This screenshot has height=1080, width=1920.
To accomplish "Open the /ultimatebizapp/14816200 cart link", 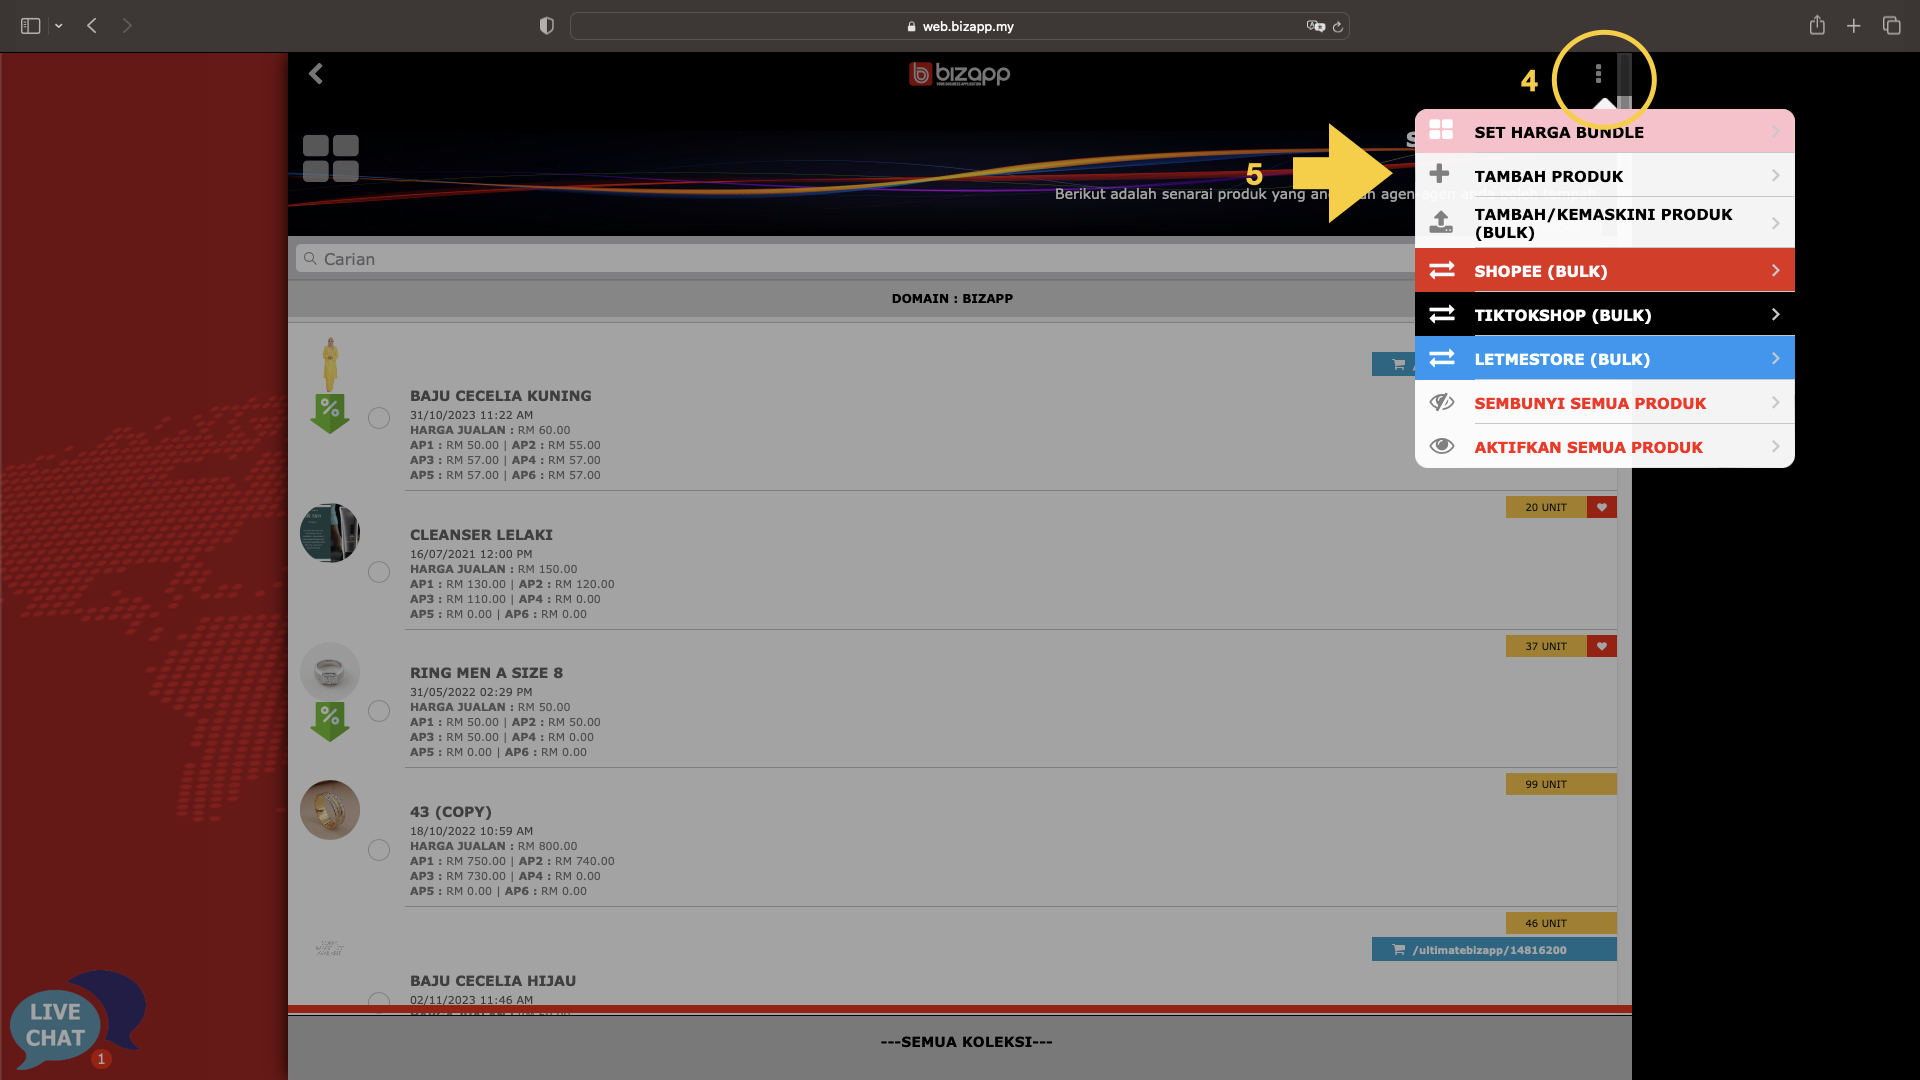I will pyautogui.click(x=1494, y=949).
